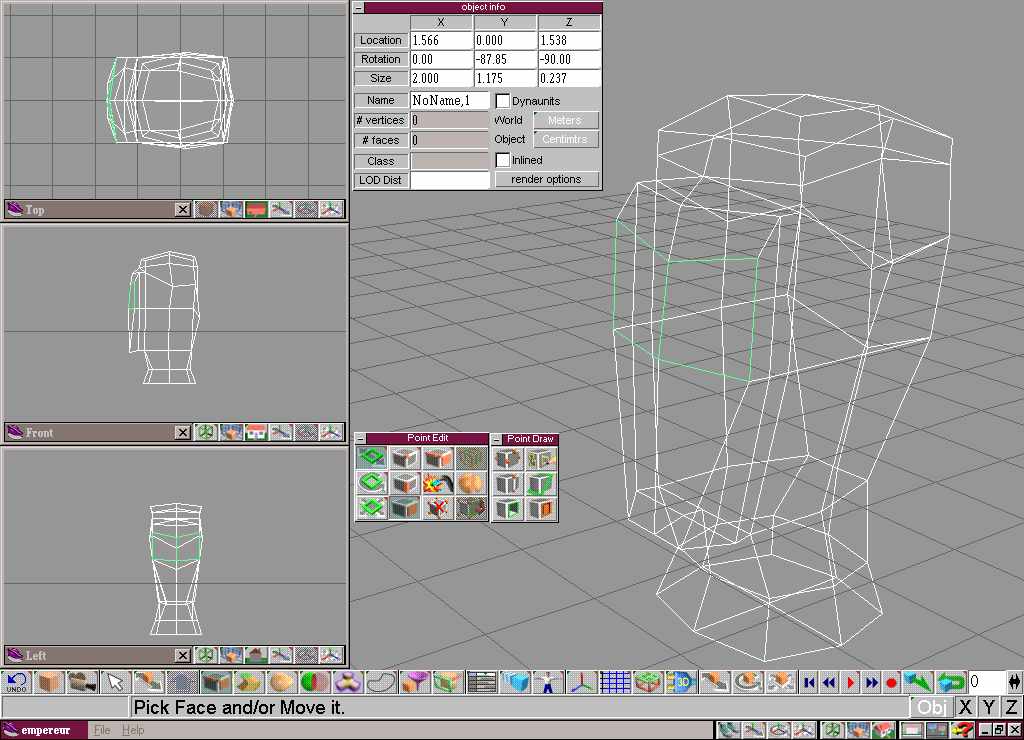Collapse the Point Draw panel
Screen dimensions: 1024x740
pos(496,439)
